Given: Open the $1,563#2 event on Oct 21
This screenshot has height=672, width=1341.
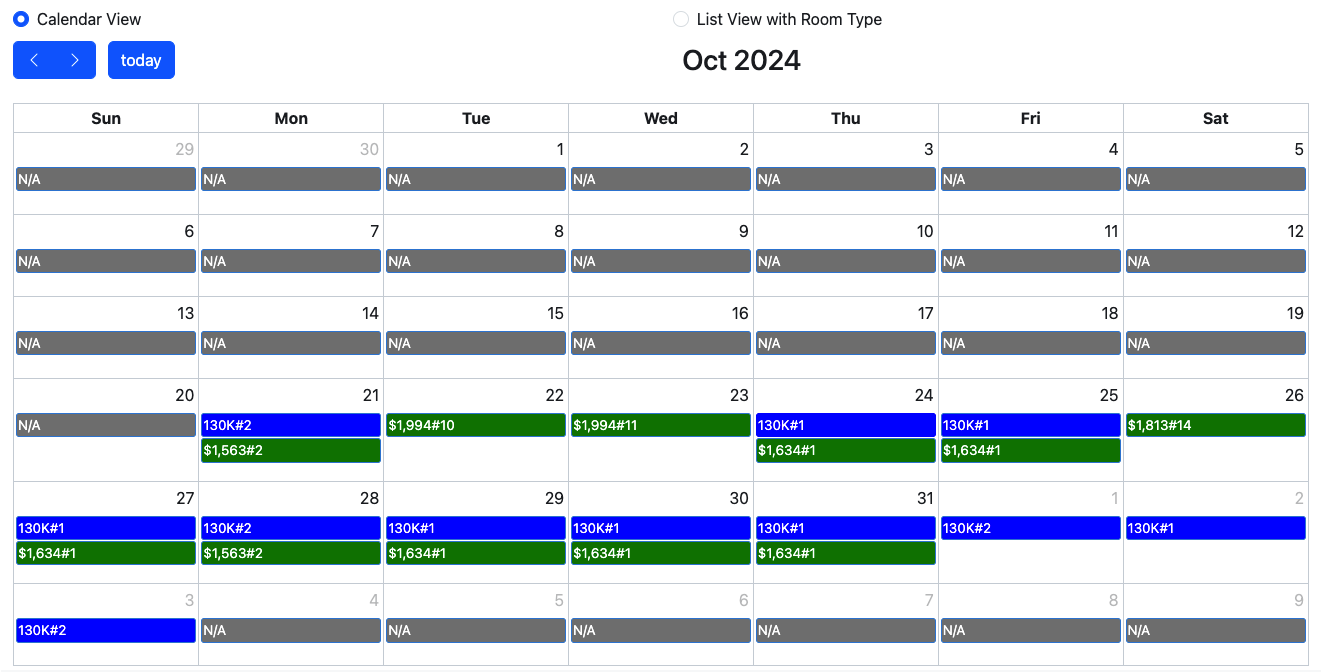Looking at the screenshot, I should tap(291, 450).
